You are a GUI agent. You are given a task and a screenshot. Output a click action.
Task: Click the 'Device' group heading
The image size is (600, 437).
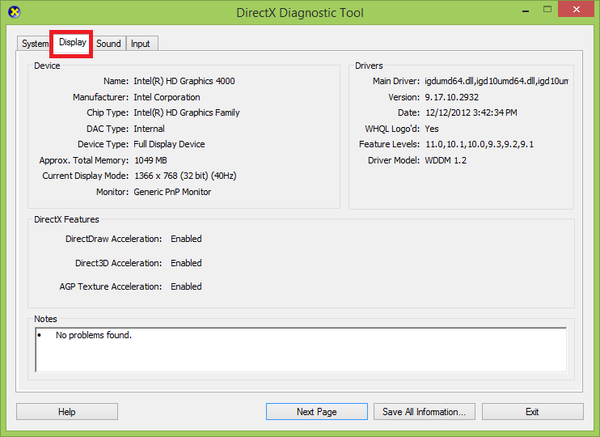click(x=47, y=66)
